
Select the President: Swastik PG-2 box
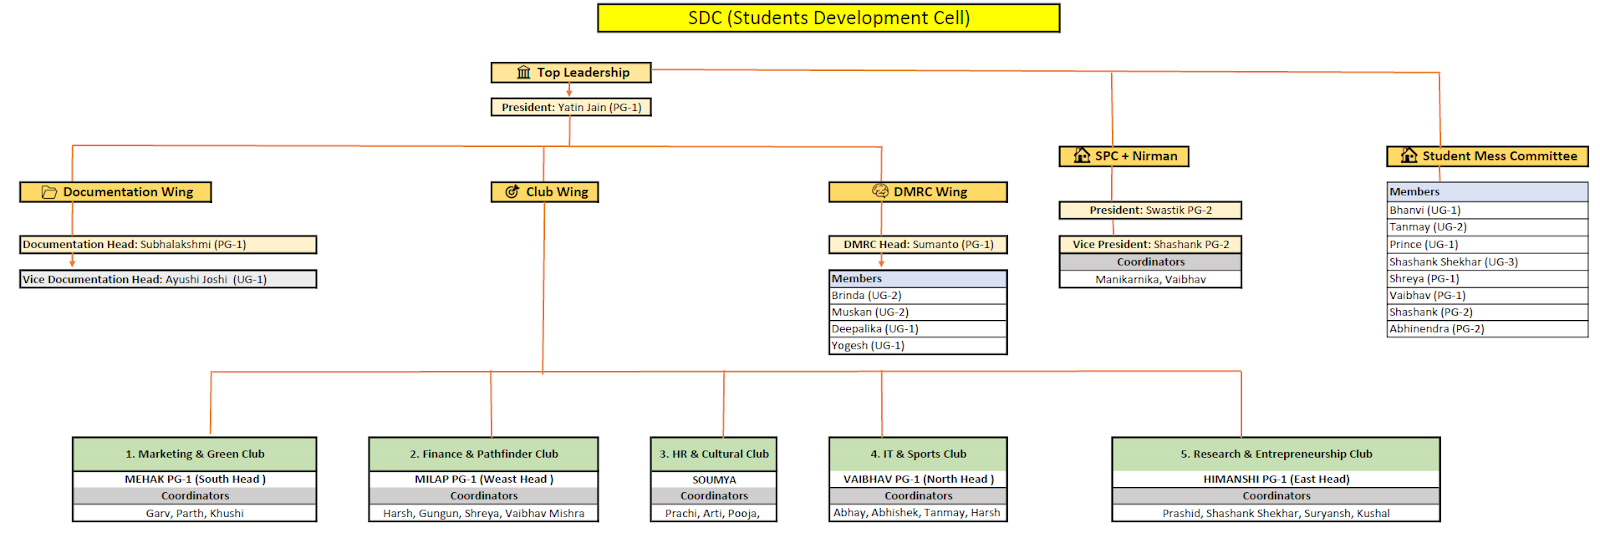pyautogui.click(x=1150, y=210)
